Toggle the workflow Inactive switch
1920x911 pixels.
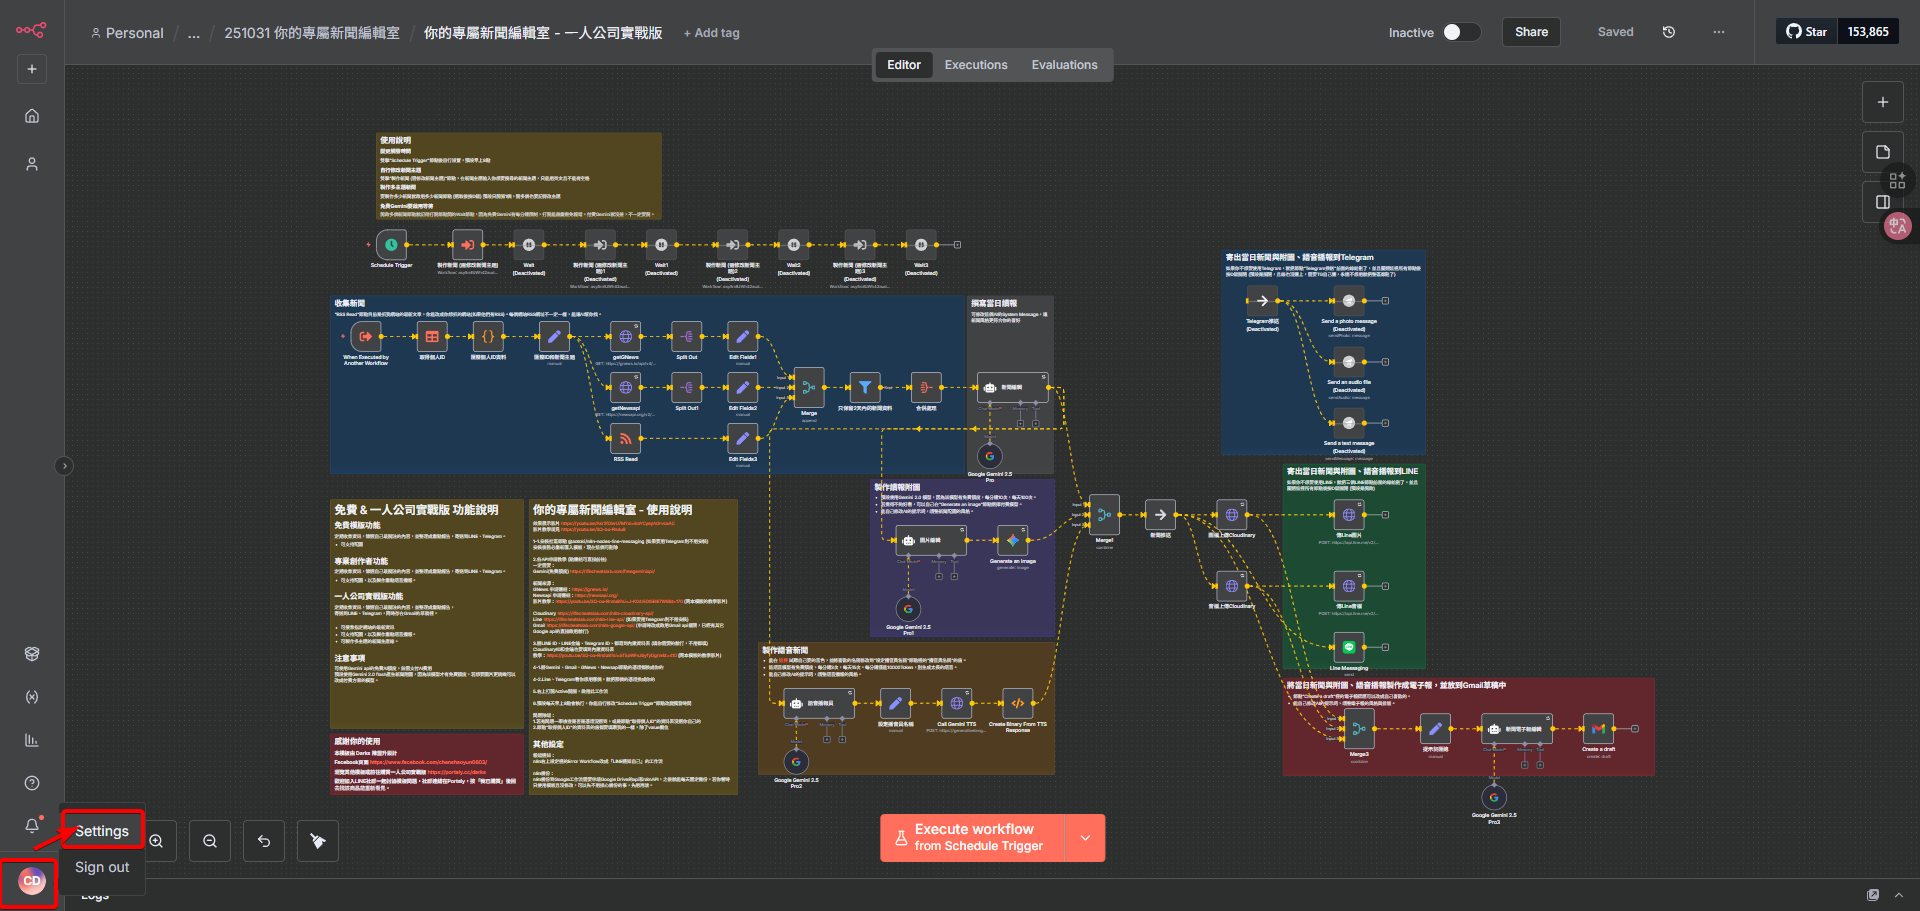coord(1459,32)
